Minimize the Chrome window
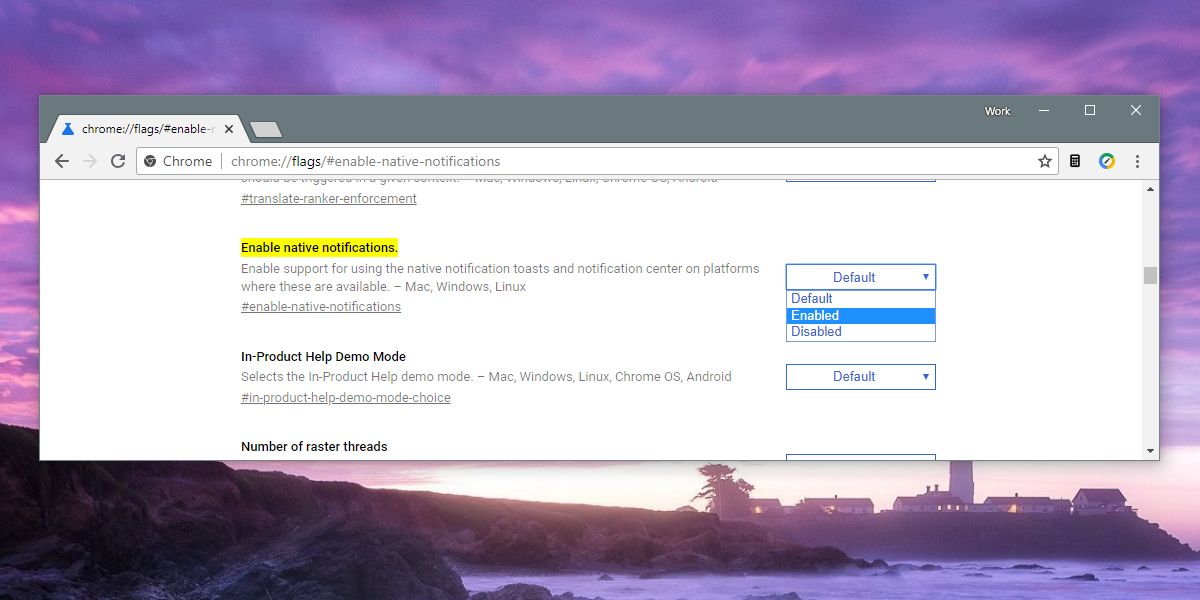This screenshot has height=600, width=1200. pos(1044,110)
